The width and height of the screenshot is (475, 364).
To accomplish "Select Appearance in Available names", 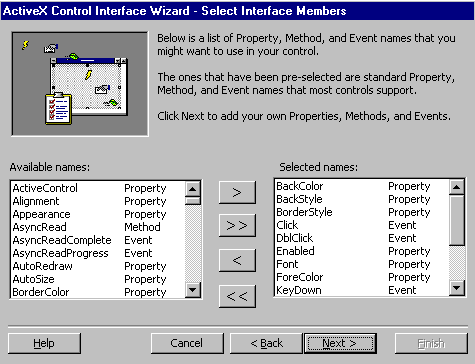I will click(97, 214).
